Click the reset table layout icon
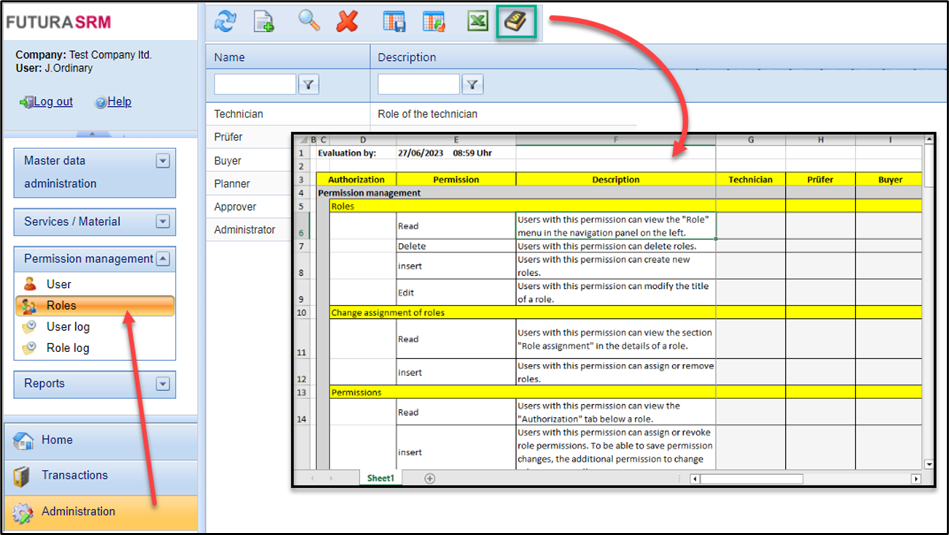 coord(433,21)
